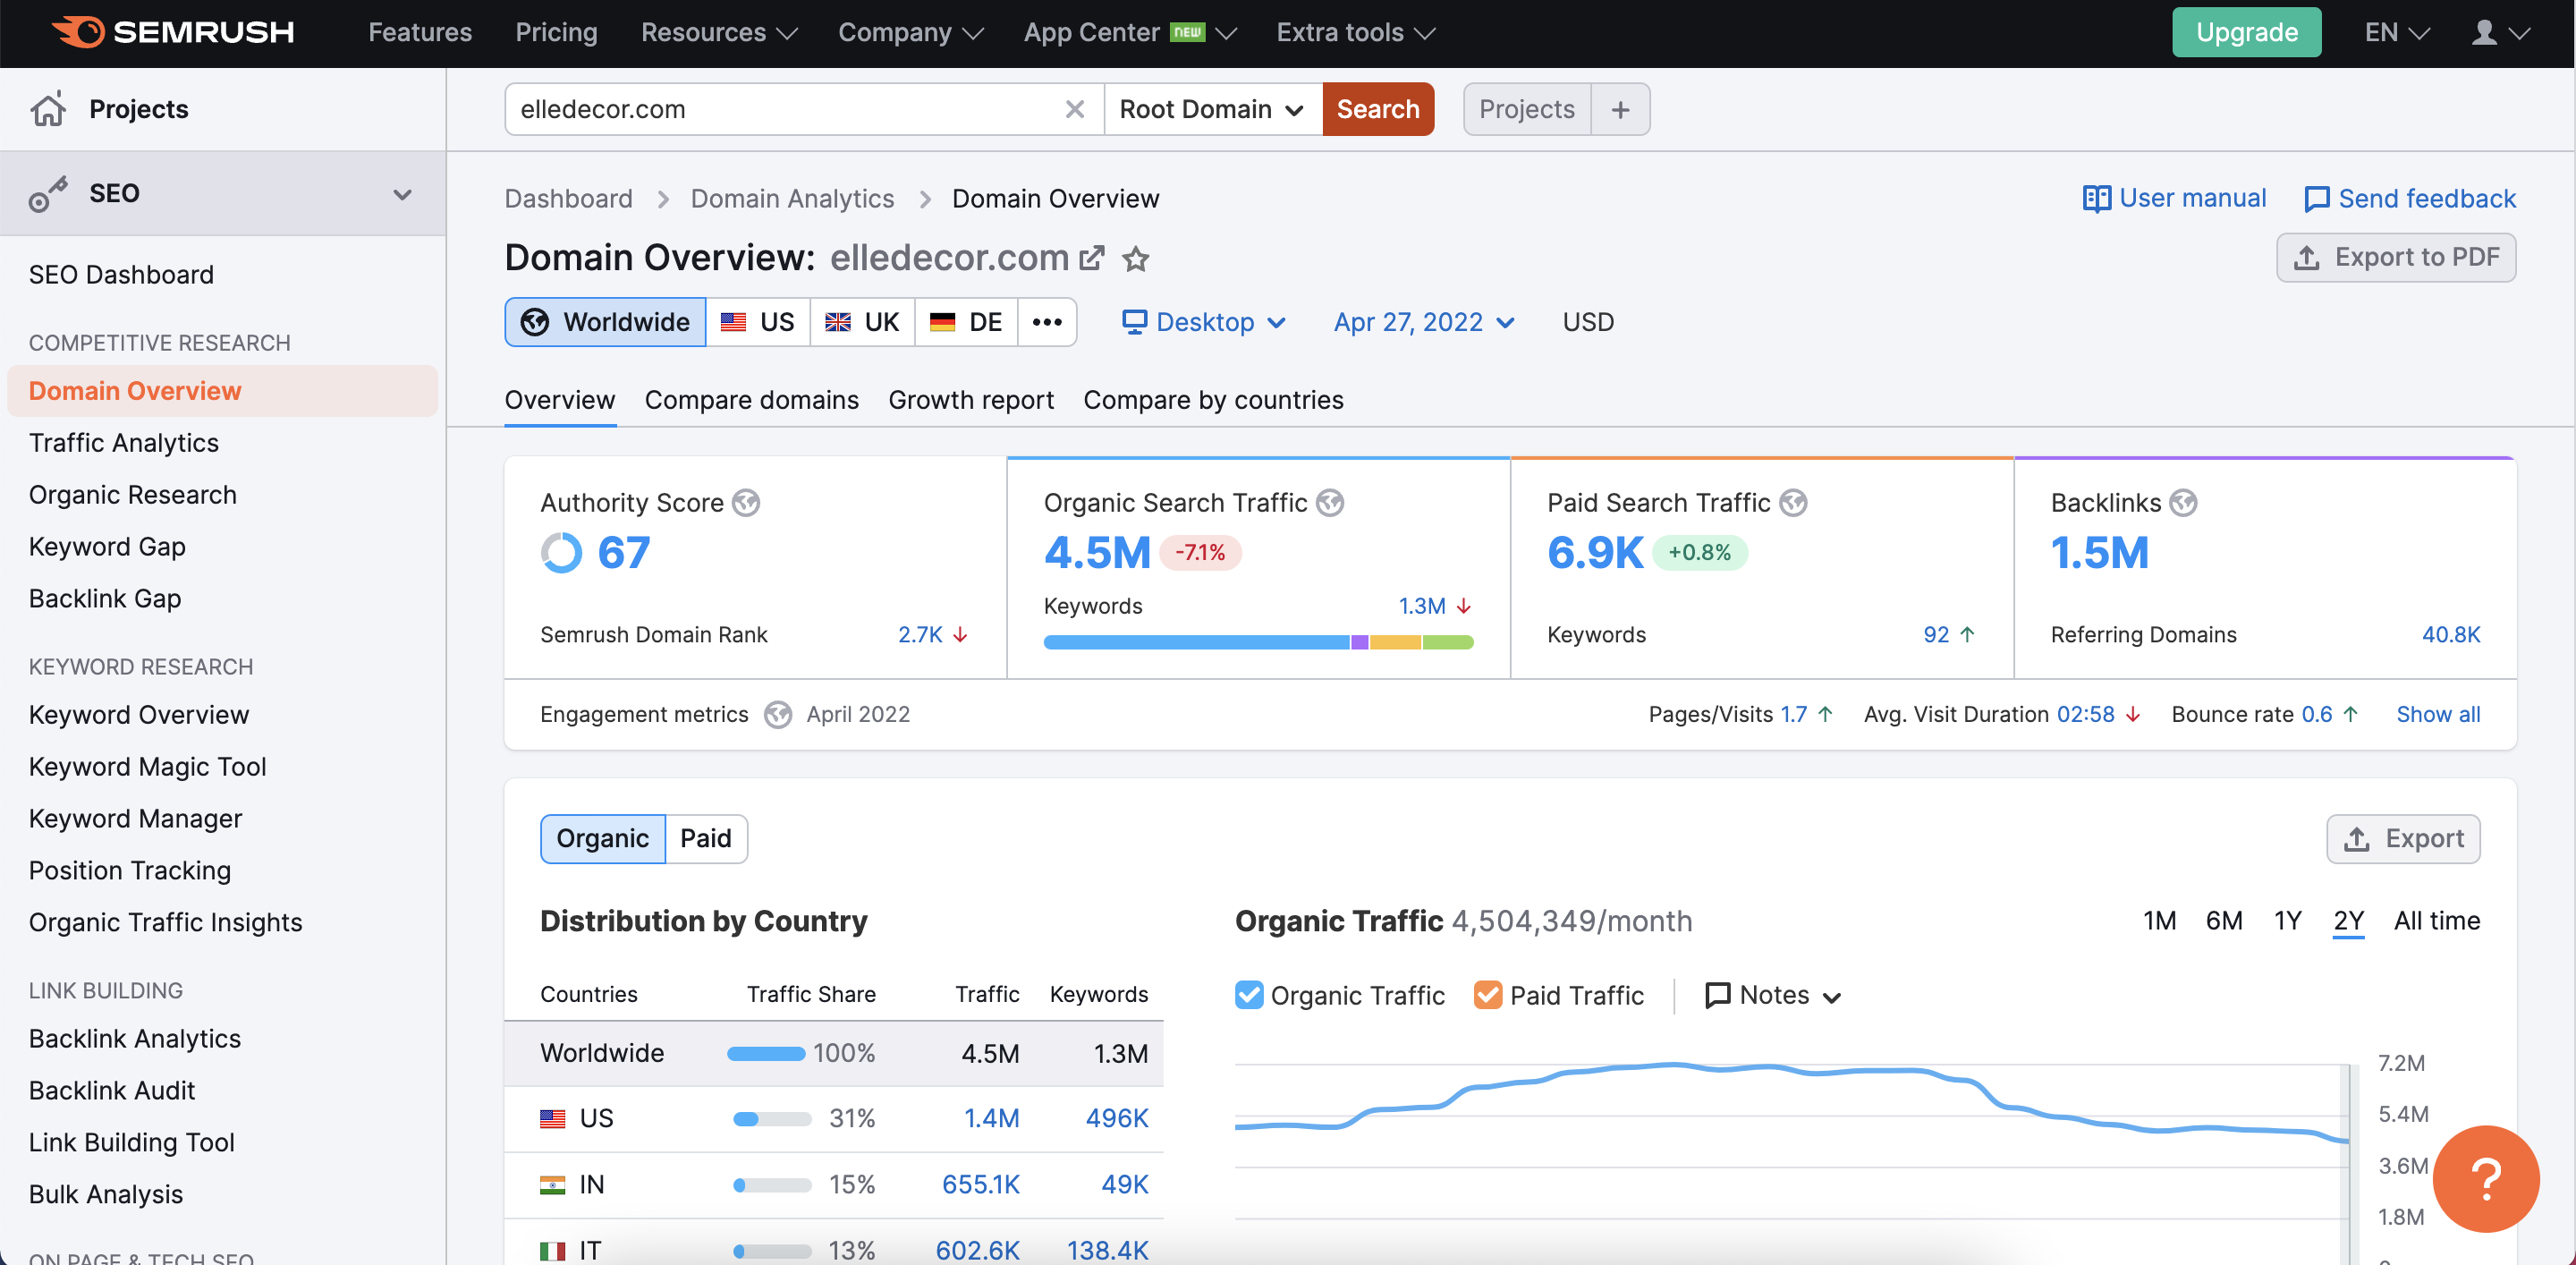This screenshot has height=1265, width=2576.
Task: Toggle the Organic Traffic checkbox
Action: click(x=1249, y=995)
